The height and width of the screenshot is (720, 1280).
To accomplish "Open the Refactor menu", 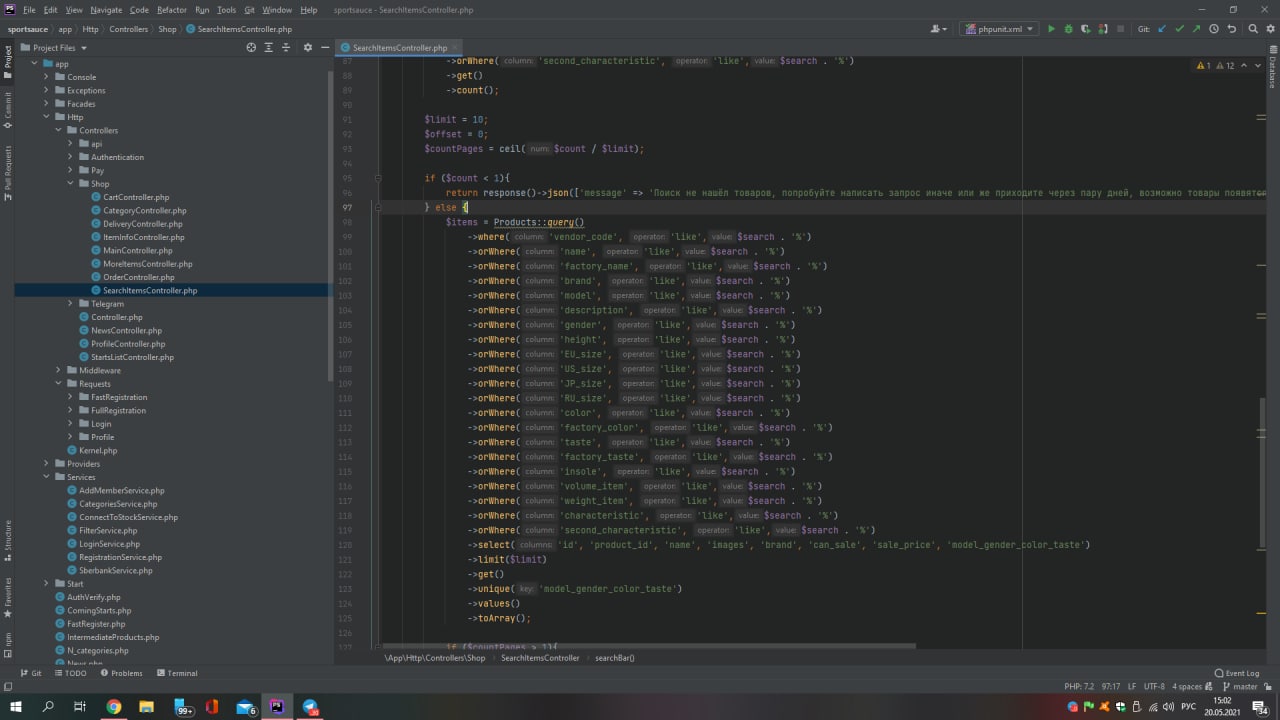I will tap(171, 9).
